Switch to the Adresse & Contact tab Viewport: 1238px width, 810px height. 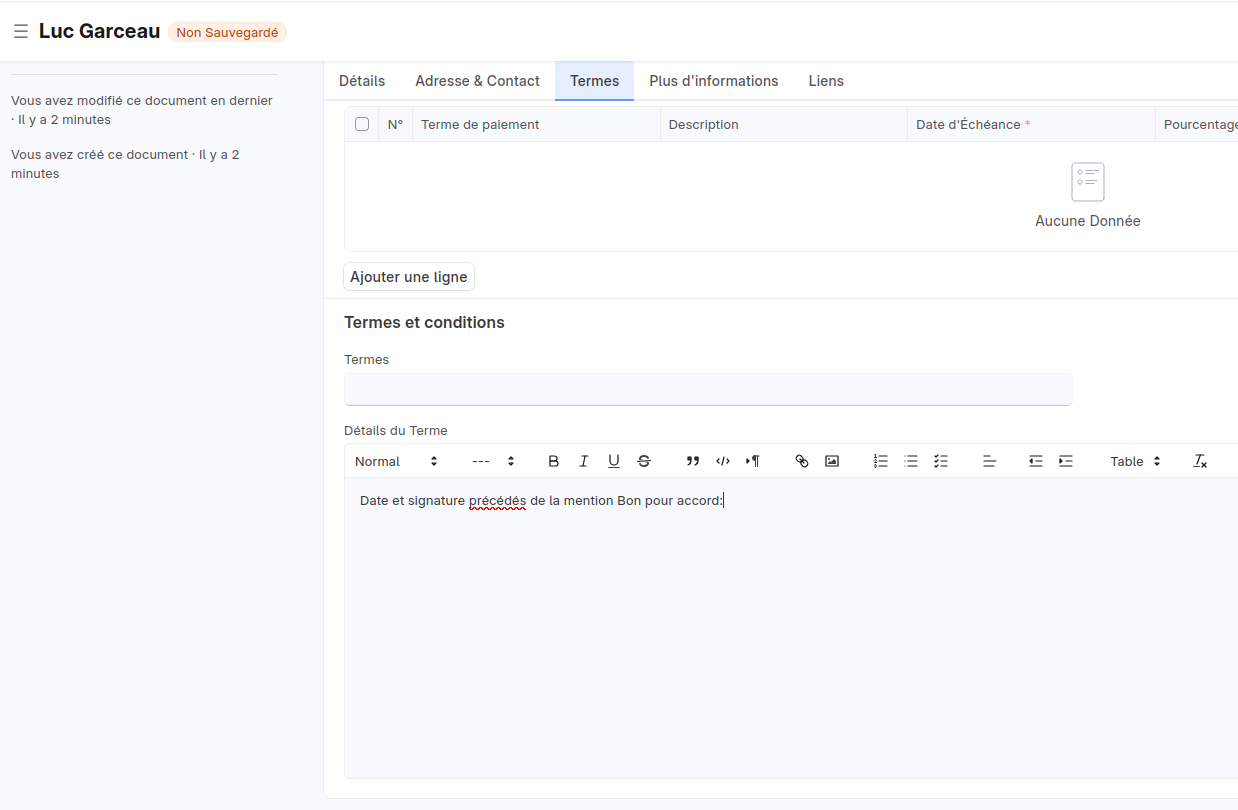tap(477, 81)
